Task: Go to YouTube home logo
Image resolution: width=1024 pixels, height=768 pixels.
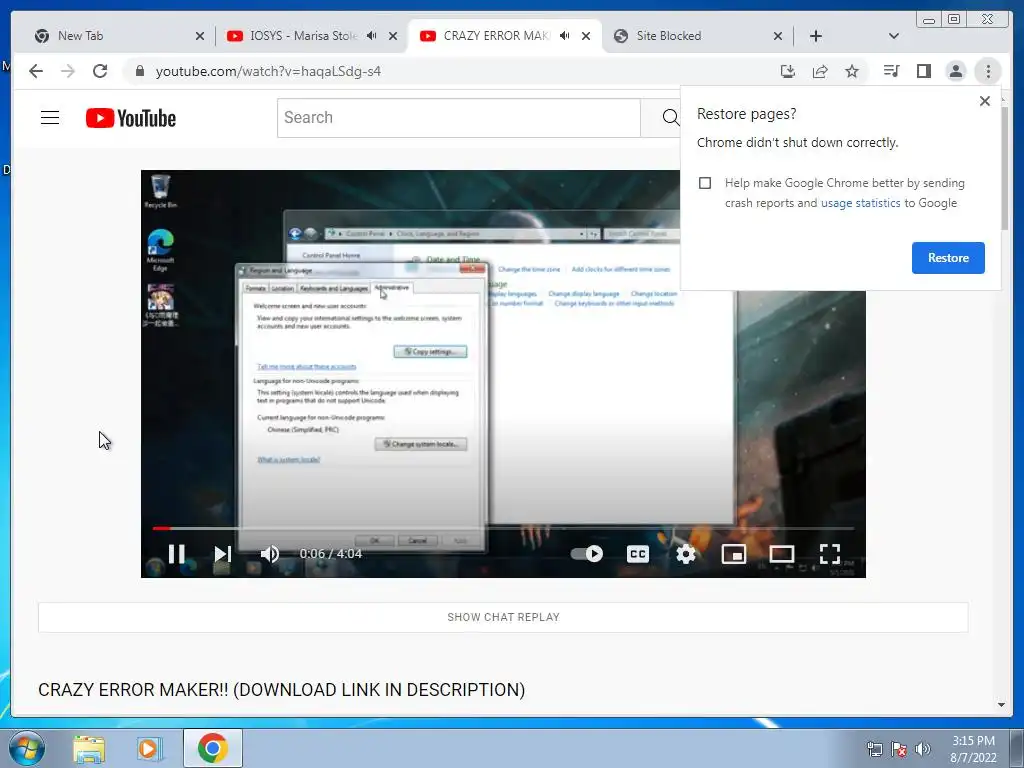Action: tap(131, 118)
